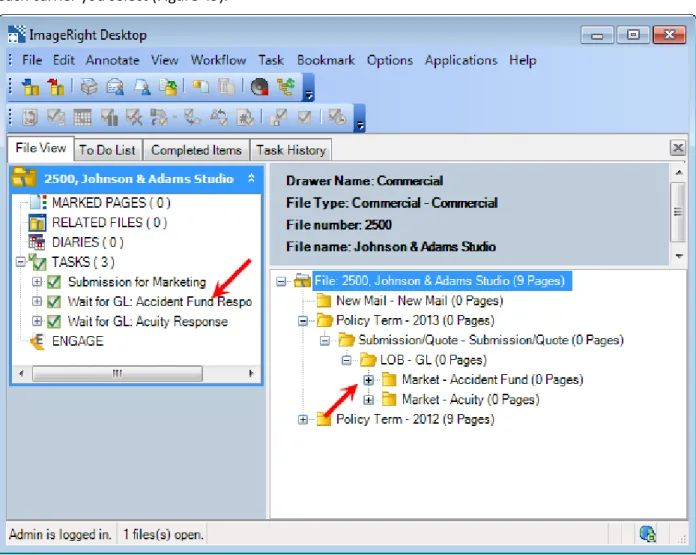Expand the Market - Acuity folder
The image size is (696, 555).
pyautogui.click(x=368, y=399)
